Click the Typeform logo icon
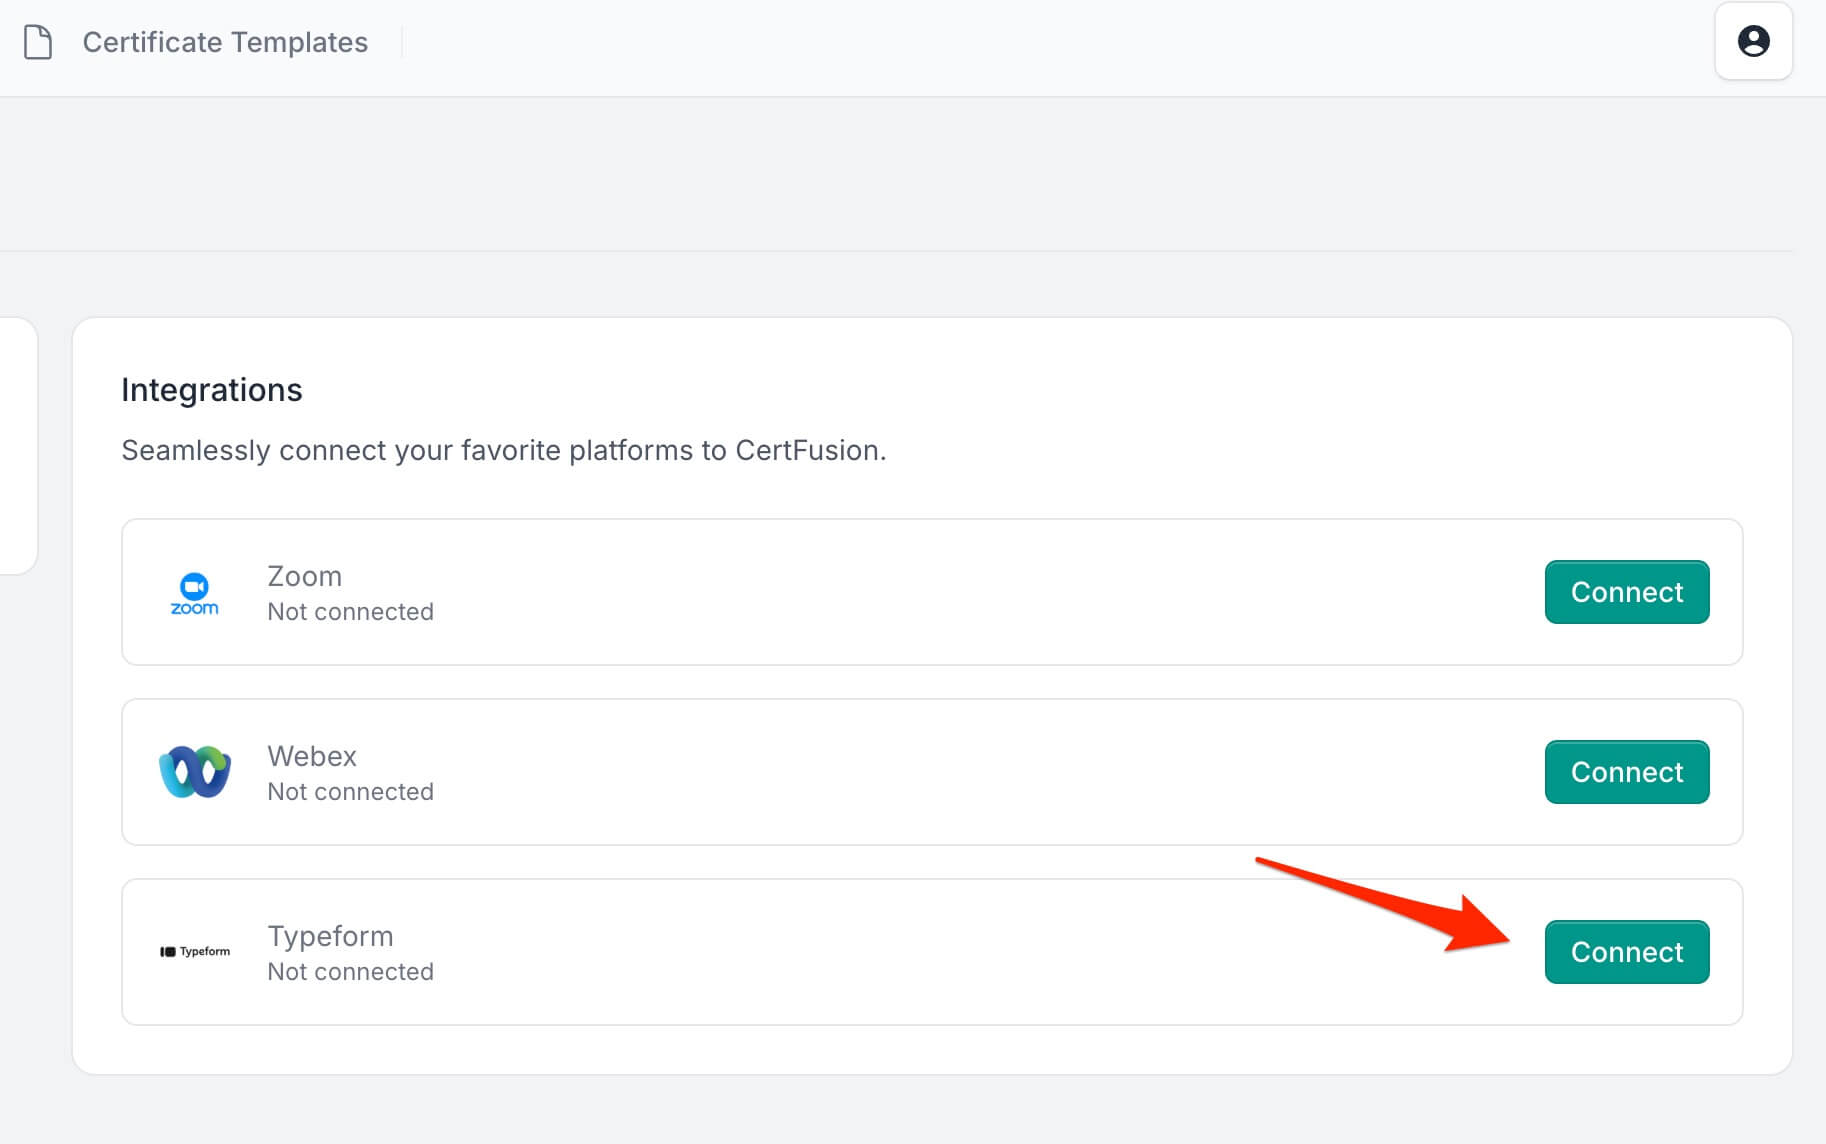 pyautogui.click(x=195, y=952)
